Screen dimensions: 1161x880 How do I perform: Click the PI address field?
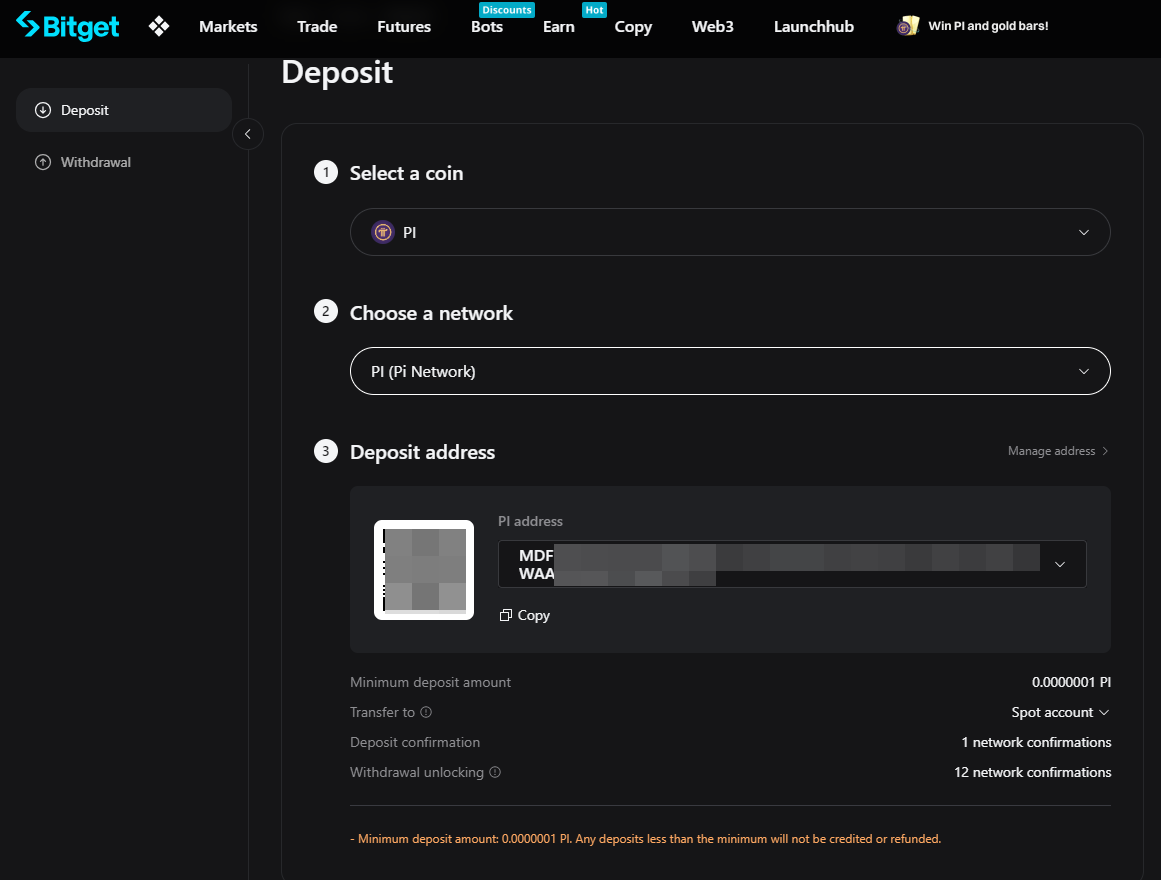(x=792, y=564)
